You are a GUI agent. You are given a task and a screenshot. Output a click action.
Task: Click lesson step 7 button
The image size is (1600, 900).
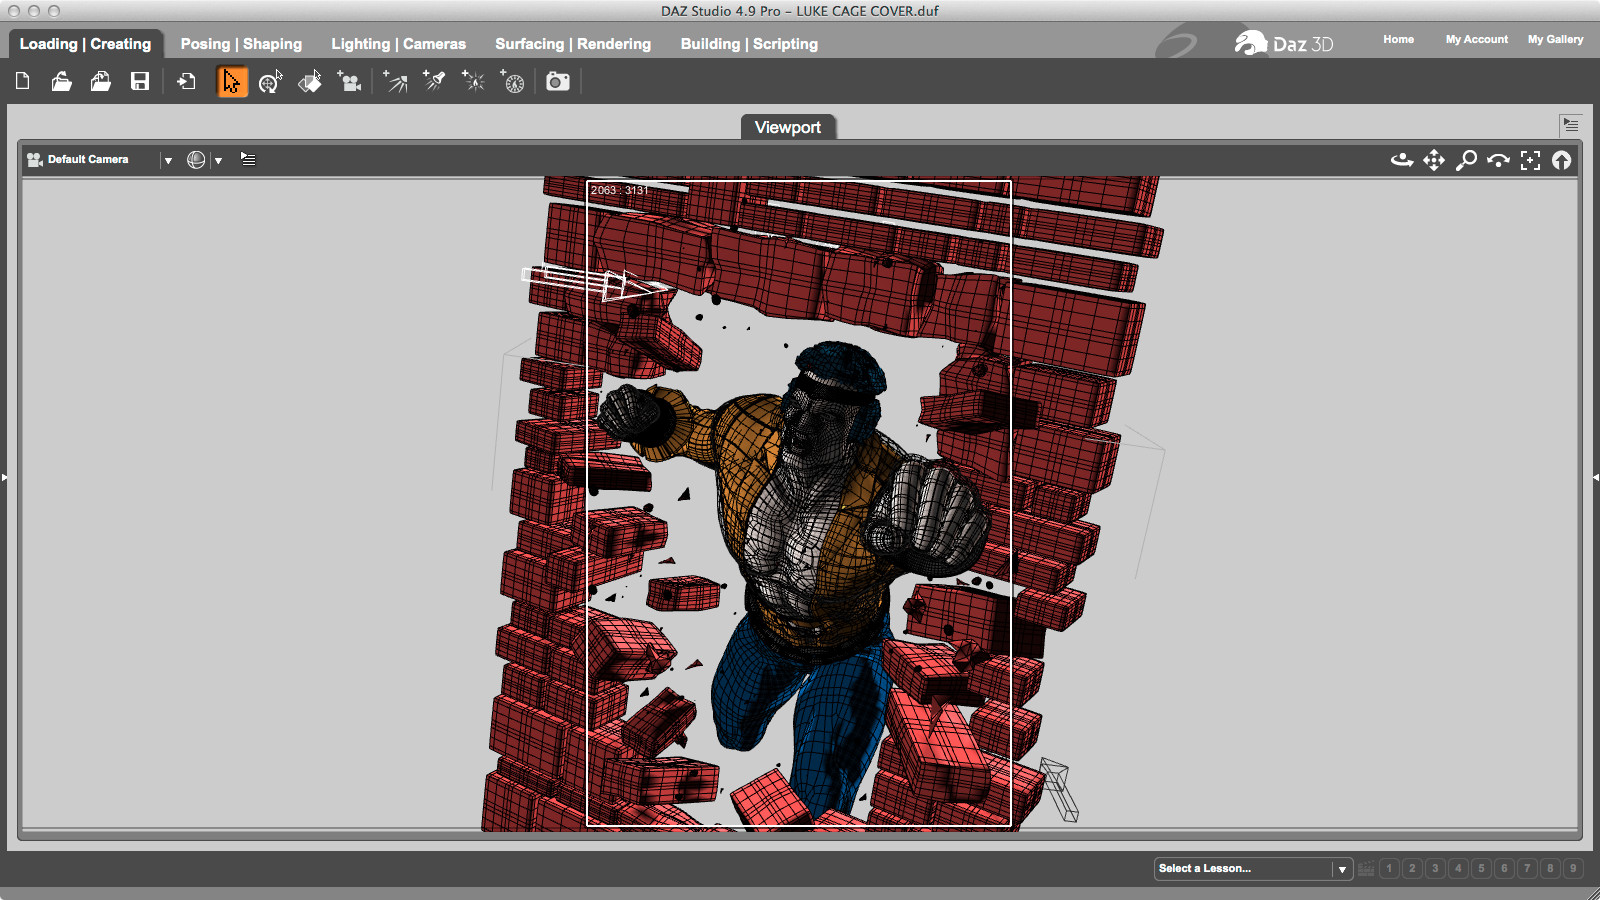pos(1527,868)
